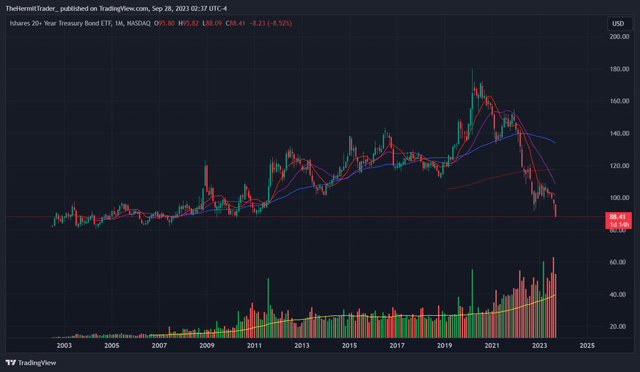Click the 2007 label on time axis

159,346
